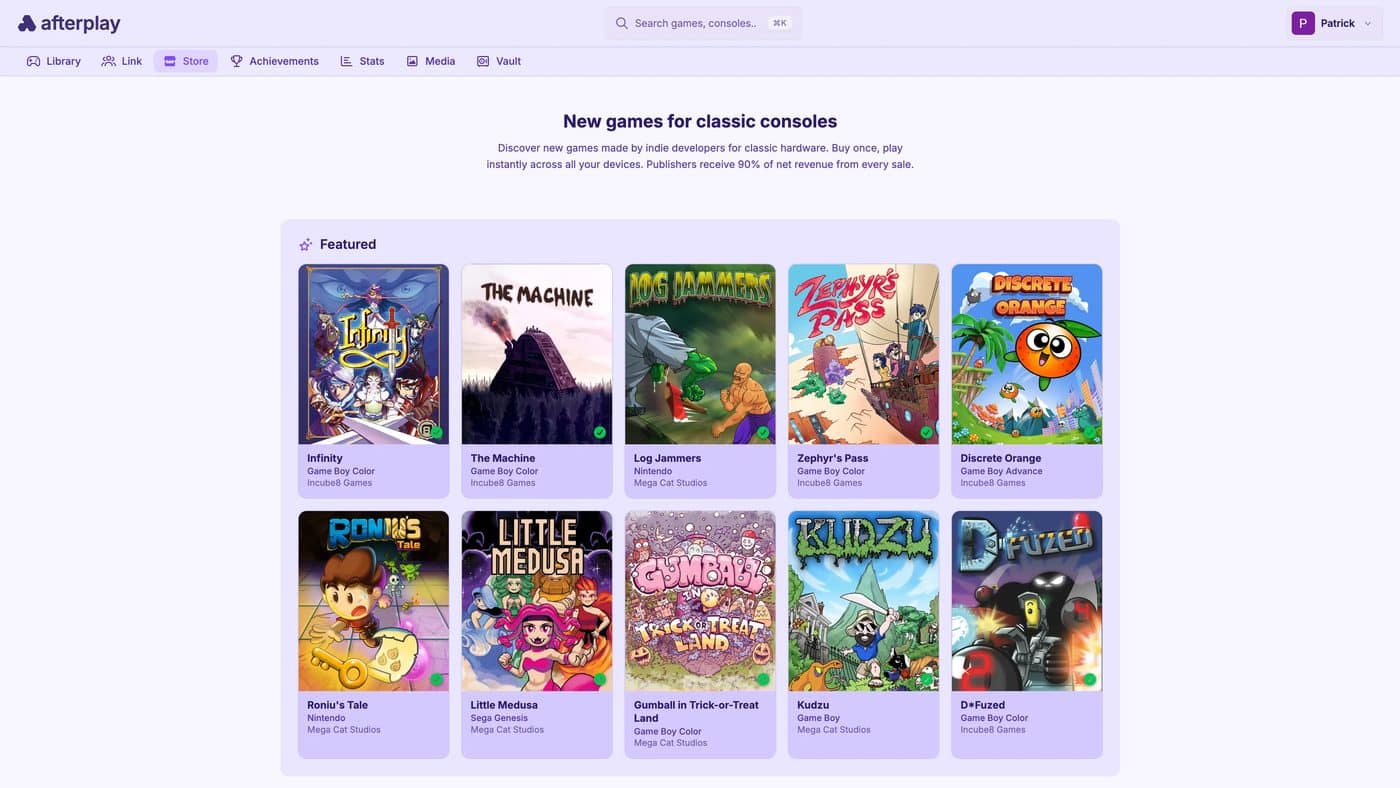The height and width of the screenshot is (788, 1400).
Task: Open the Log Jammers cover art
Action: tap(700, 354)
